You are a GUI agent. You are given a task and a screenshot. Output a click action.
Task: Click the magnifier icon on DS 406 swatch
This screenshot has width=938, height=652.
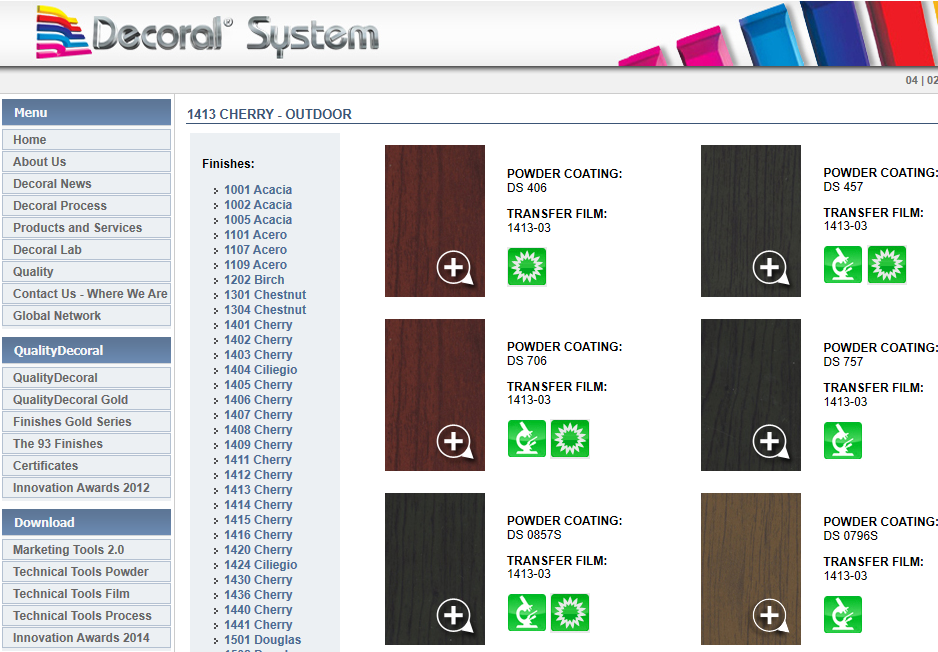click(x=454, y=267)
